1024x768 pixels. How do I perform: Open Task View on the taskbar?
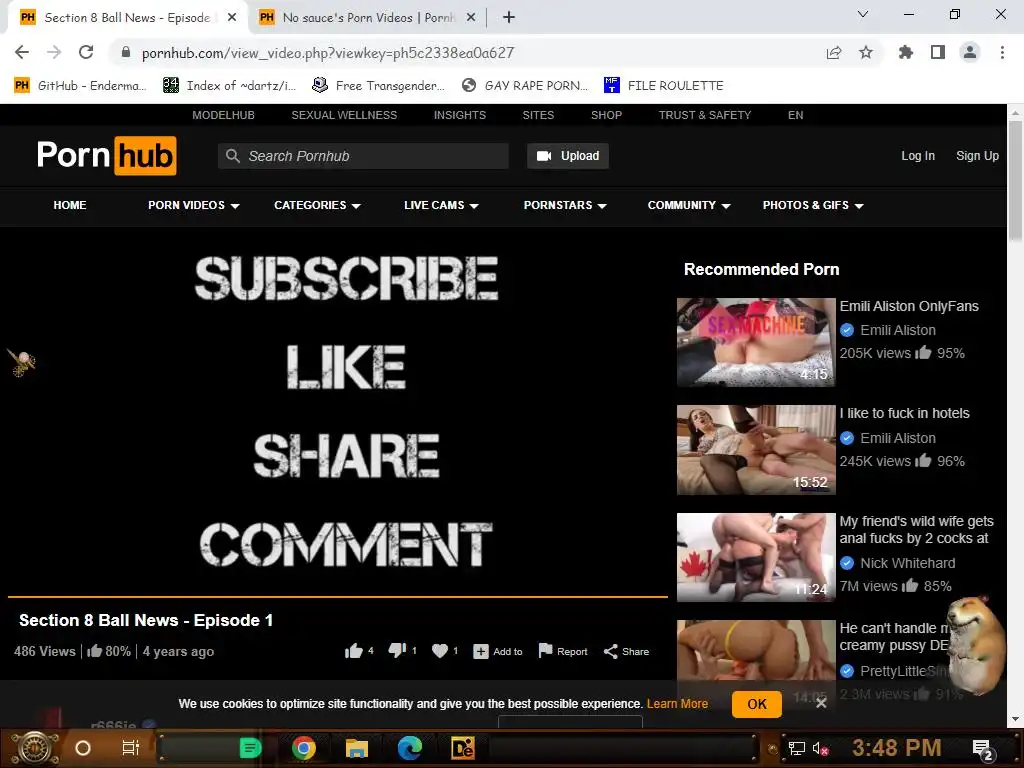click(x=131, y=748)
